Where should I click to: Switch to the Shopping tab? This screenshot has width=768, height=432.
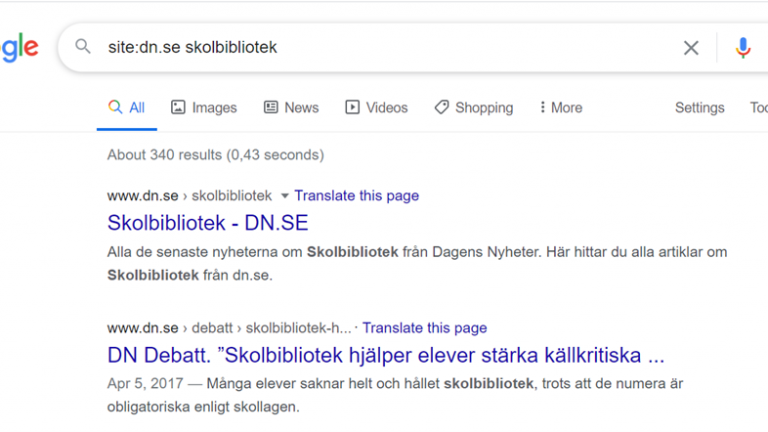click(474, 107)
